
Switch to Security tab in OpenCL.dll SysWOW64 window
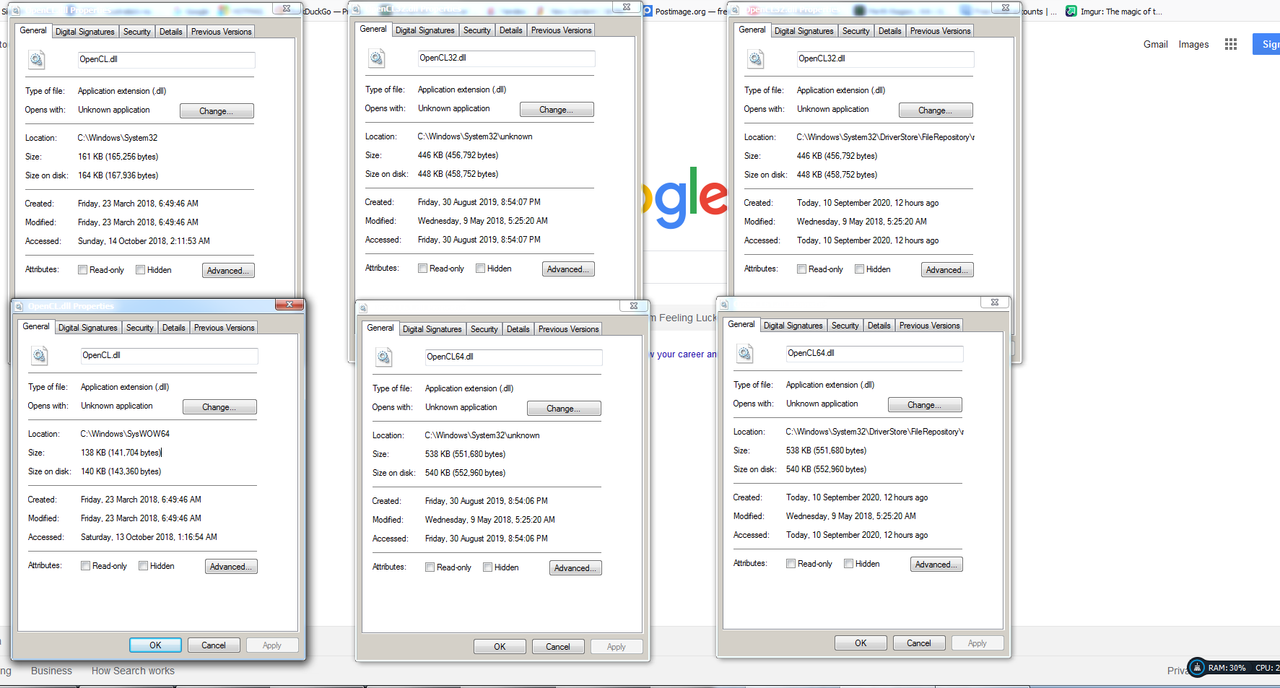(140, 328)
